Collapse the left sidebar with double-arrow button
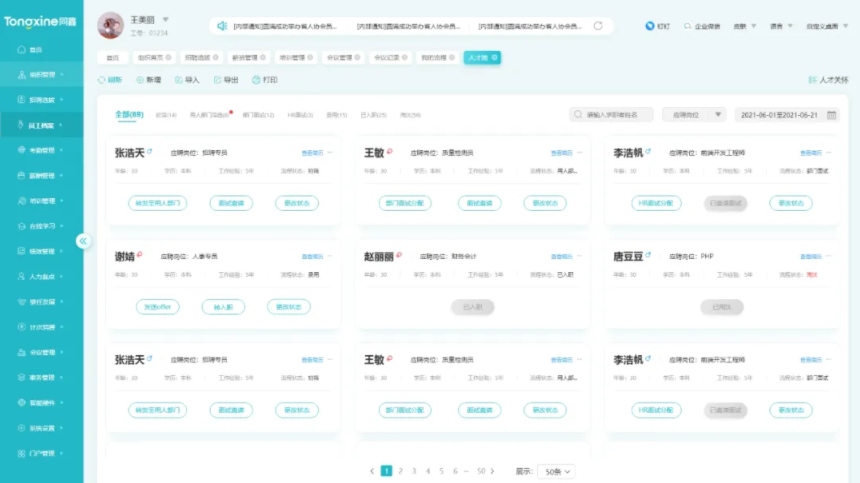This screenshot has width=860, height=483. (84, 240)
